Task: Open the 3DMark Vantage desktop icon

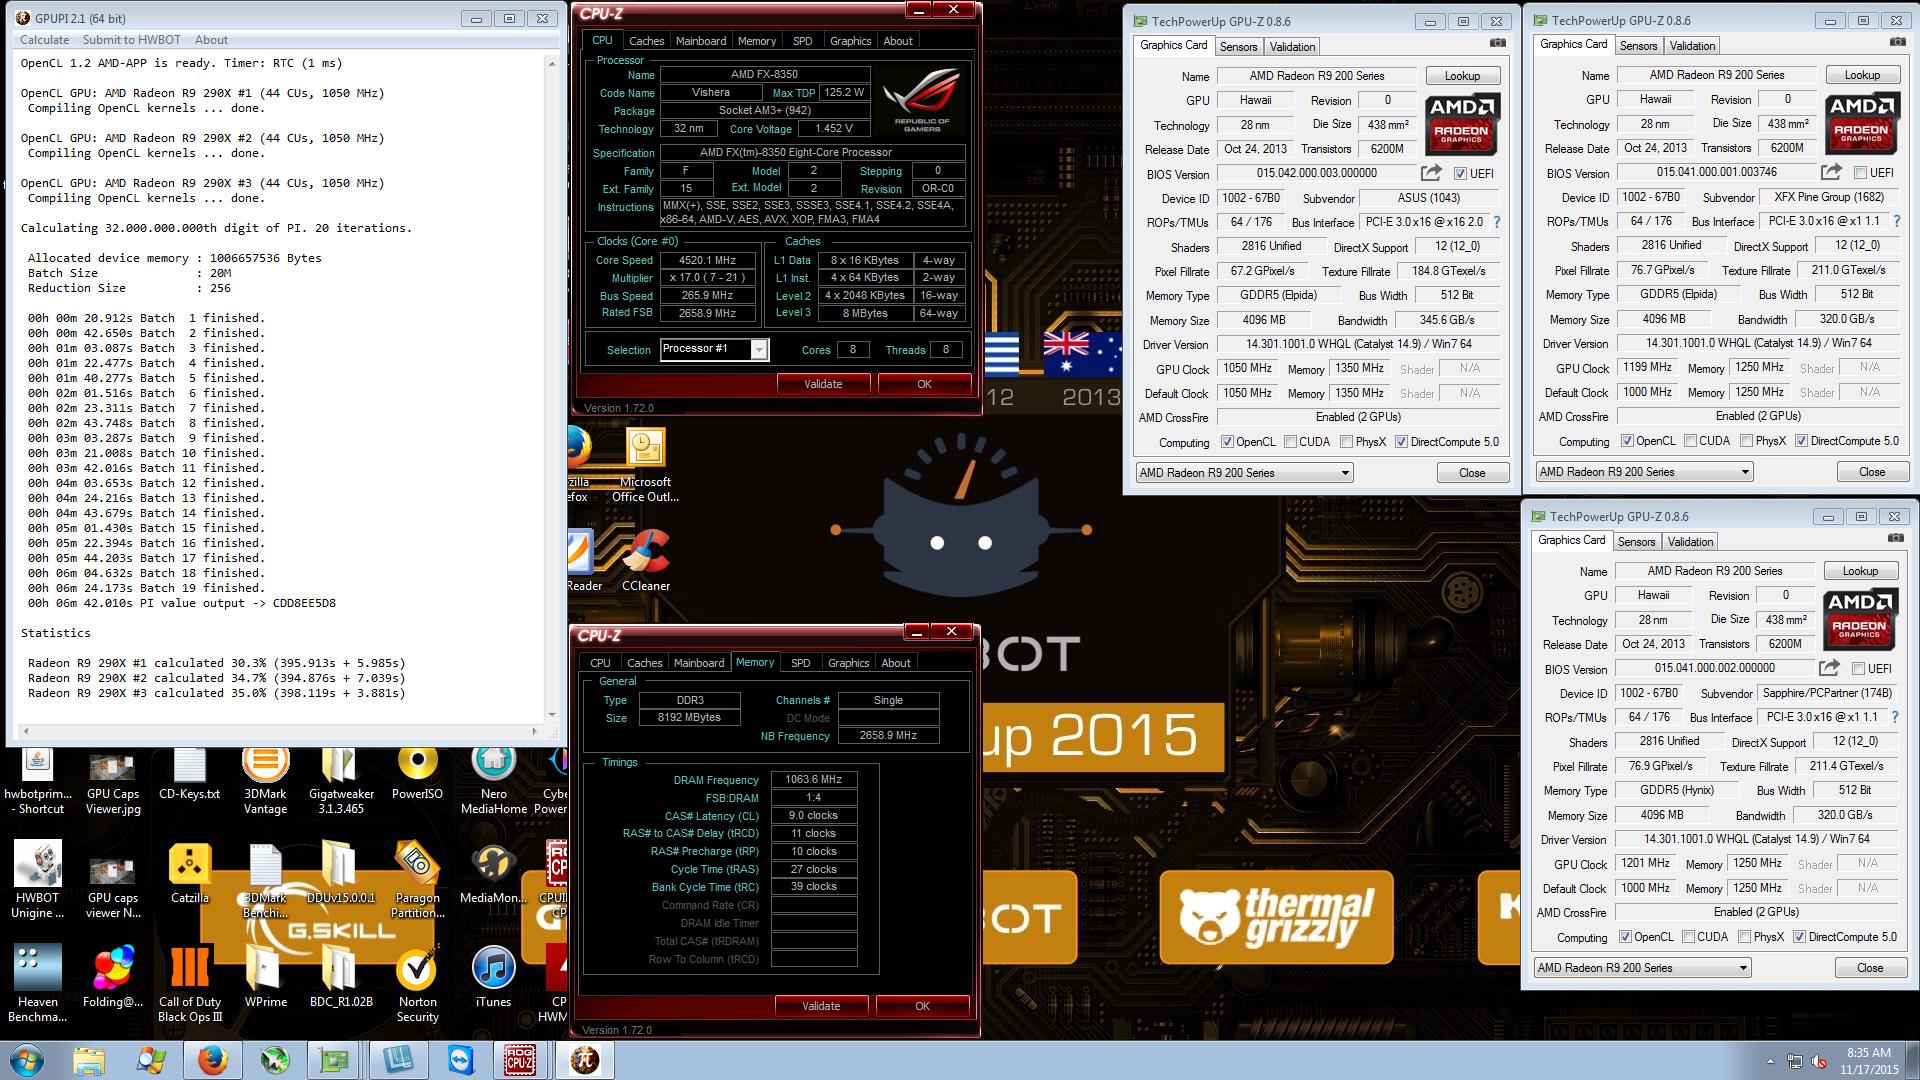Action: pyautogui.click(x=265, y=780)
